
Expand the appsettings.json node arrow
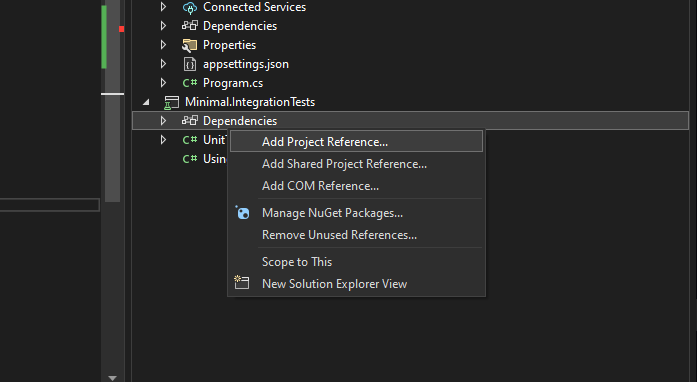[x=163, y=64]
